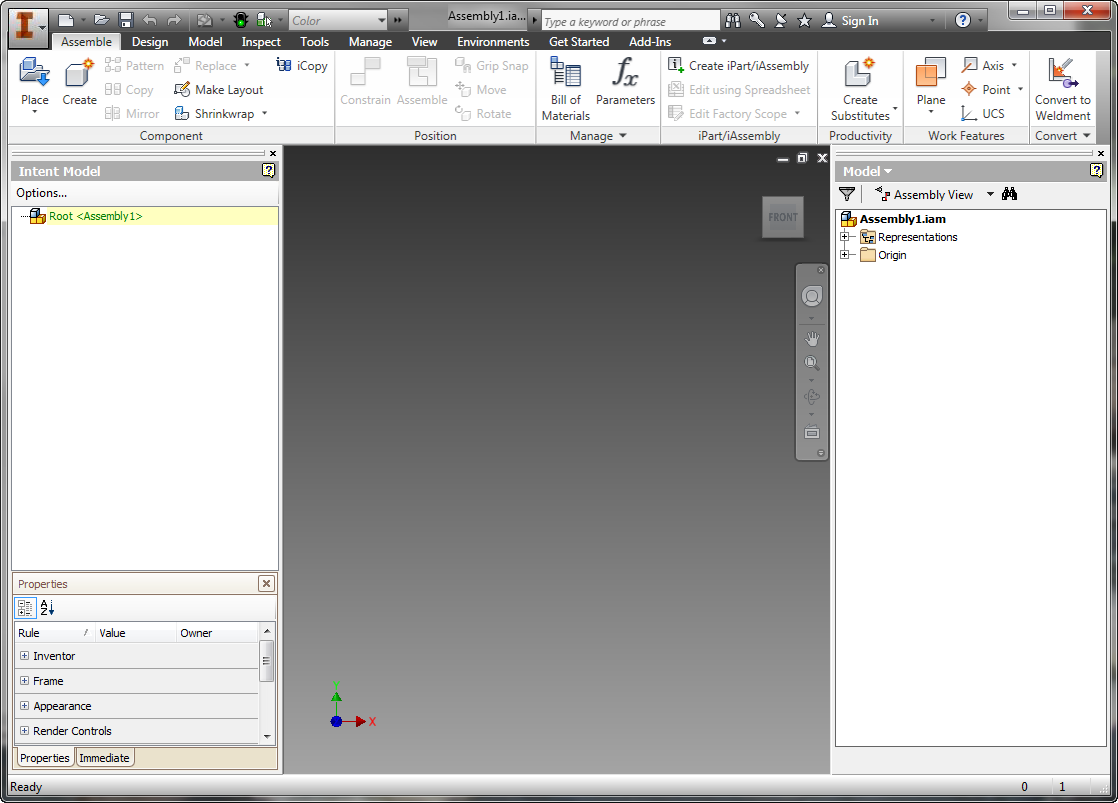Select the Pan hand tool in navigation bar

click(811, 339)
